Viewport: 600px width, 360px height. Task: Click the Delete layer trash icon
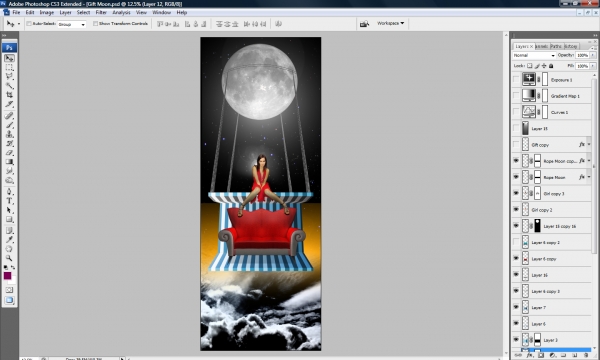586,355
